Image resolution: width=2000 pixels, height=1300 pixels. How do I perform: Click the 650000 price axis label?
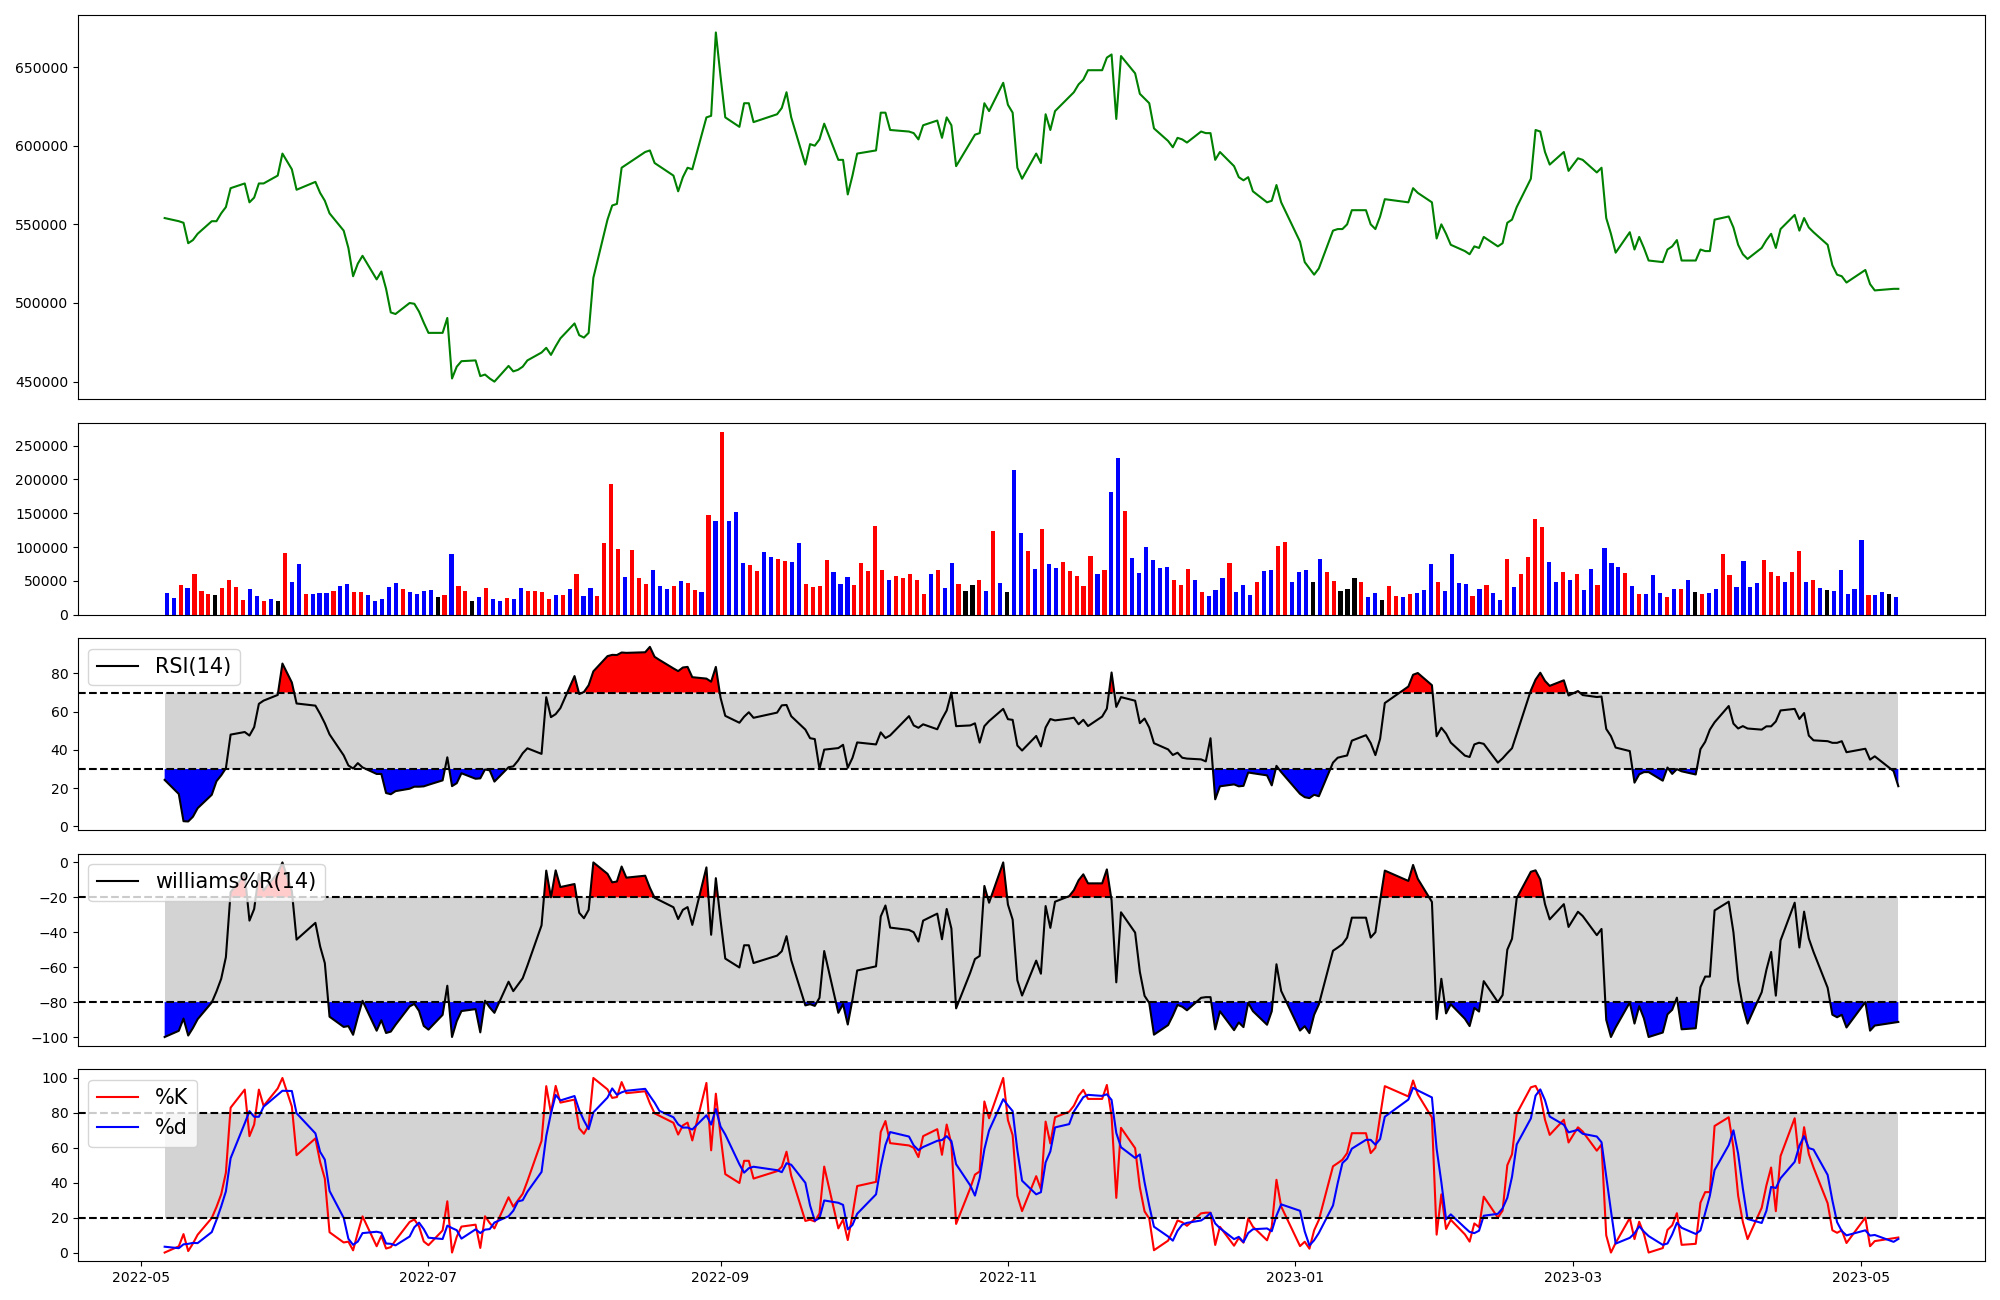click(41, 68)
